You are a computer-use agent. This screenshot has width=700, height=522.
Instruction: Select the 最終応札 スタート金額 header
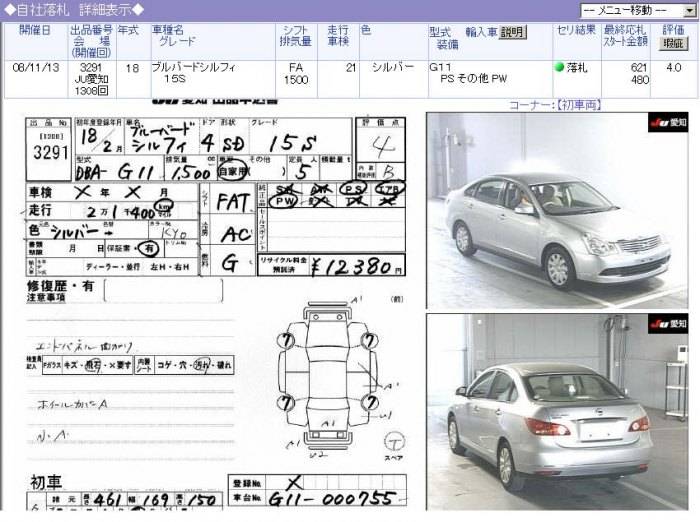coord(625,36)
